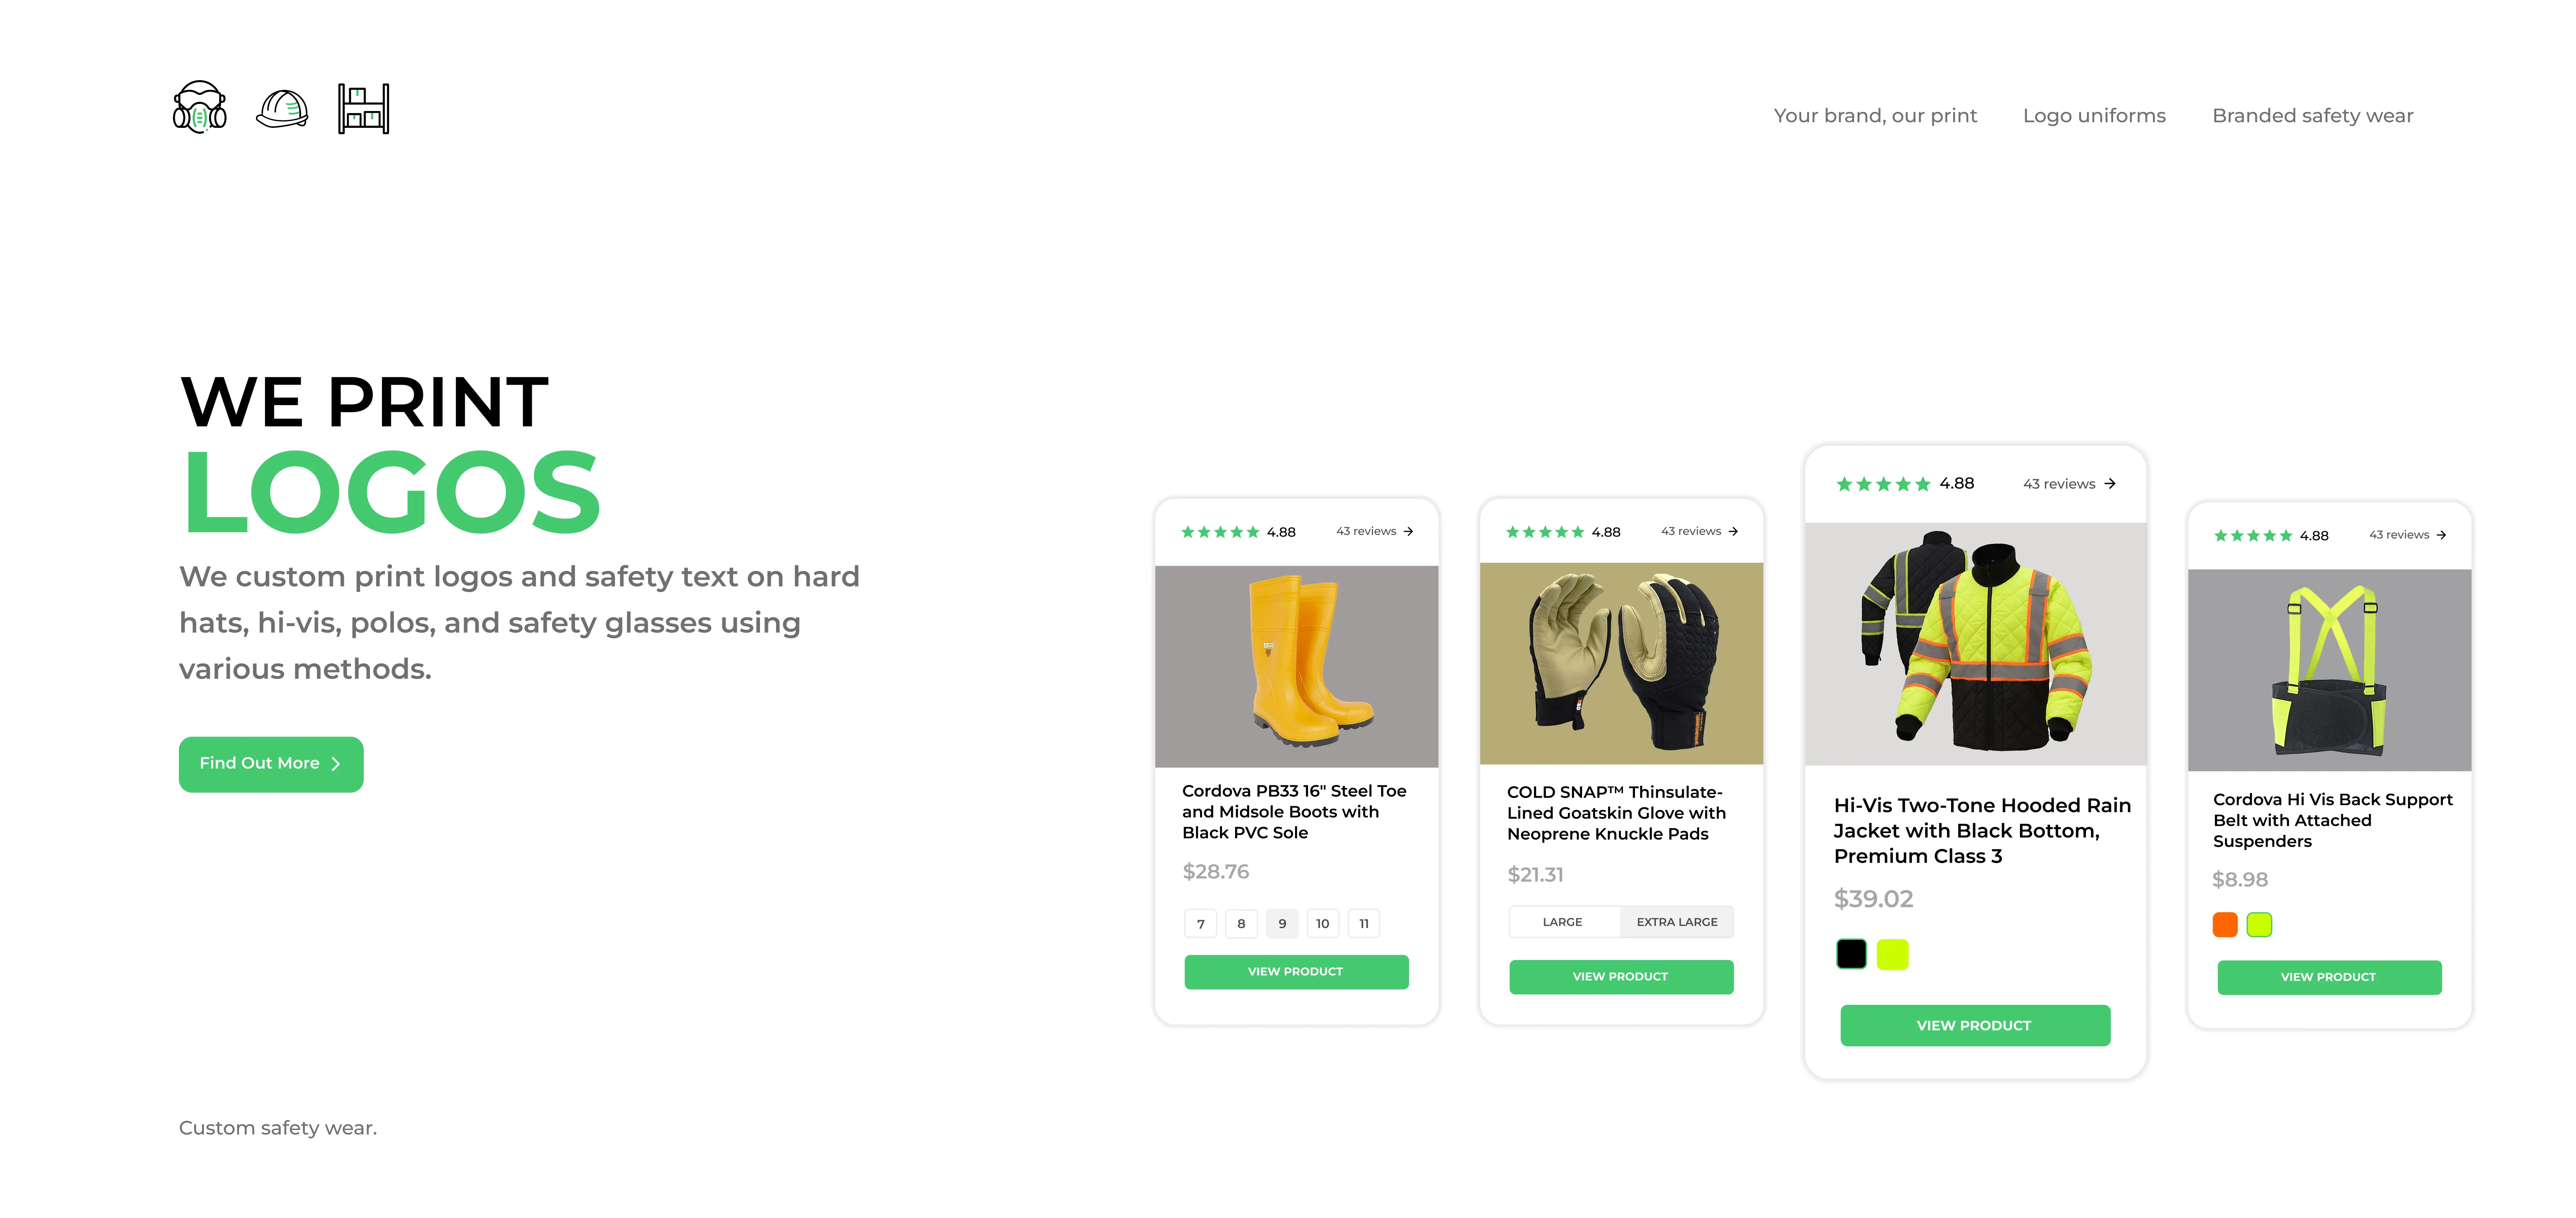This screenshot has width=2576, height=1218.
Task: Go to Logo uniforms nav item
Action: click(x=2094, y=116)
